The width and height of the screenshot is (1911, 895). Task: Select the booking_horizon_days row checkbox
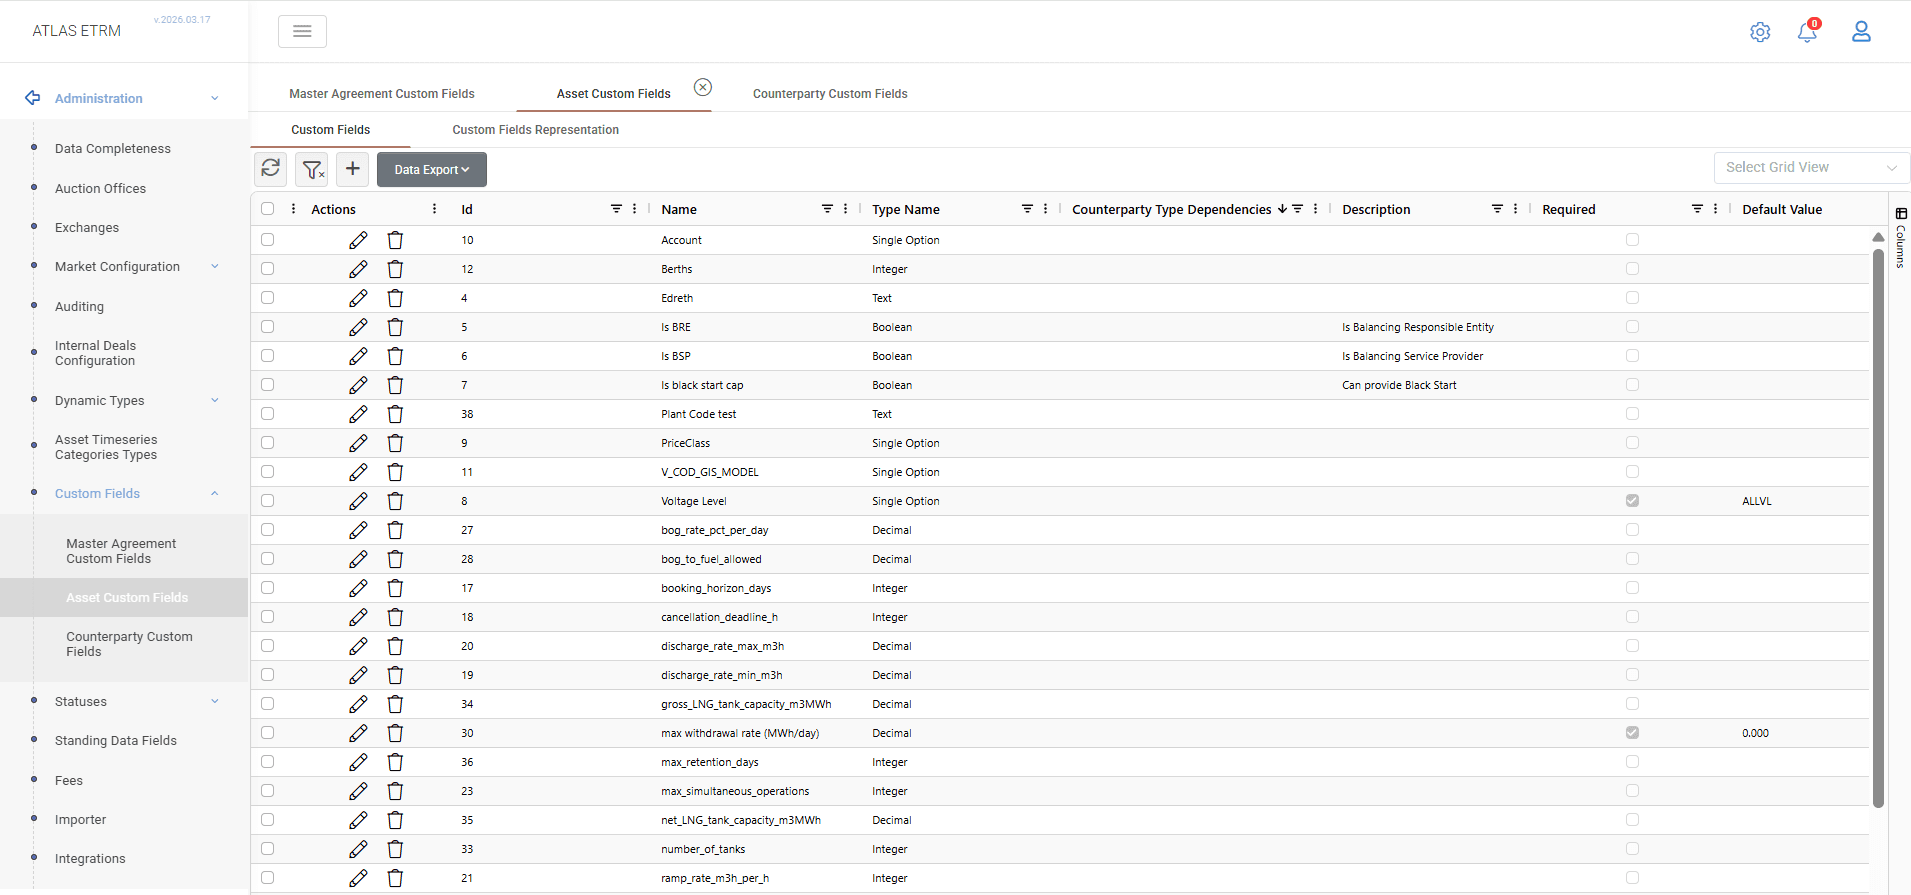click(x=267, y=588)
